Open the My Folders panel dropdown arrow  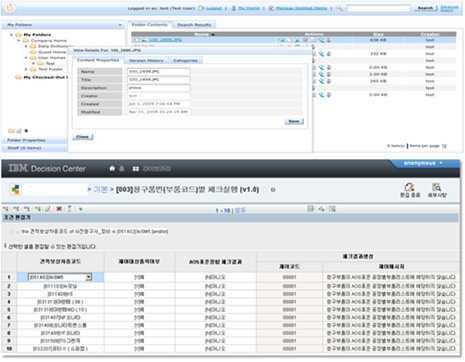(x=120, y=25)
